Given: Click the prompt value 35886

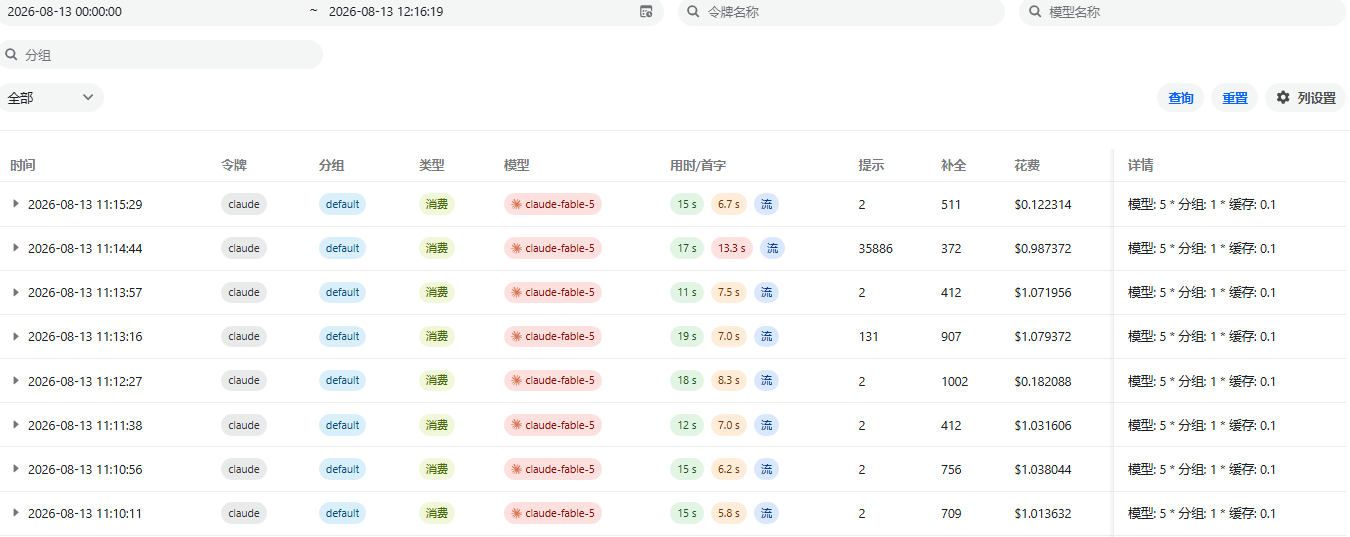Looking at the screenshot, I should 875,248.
